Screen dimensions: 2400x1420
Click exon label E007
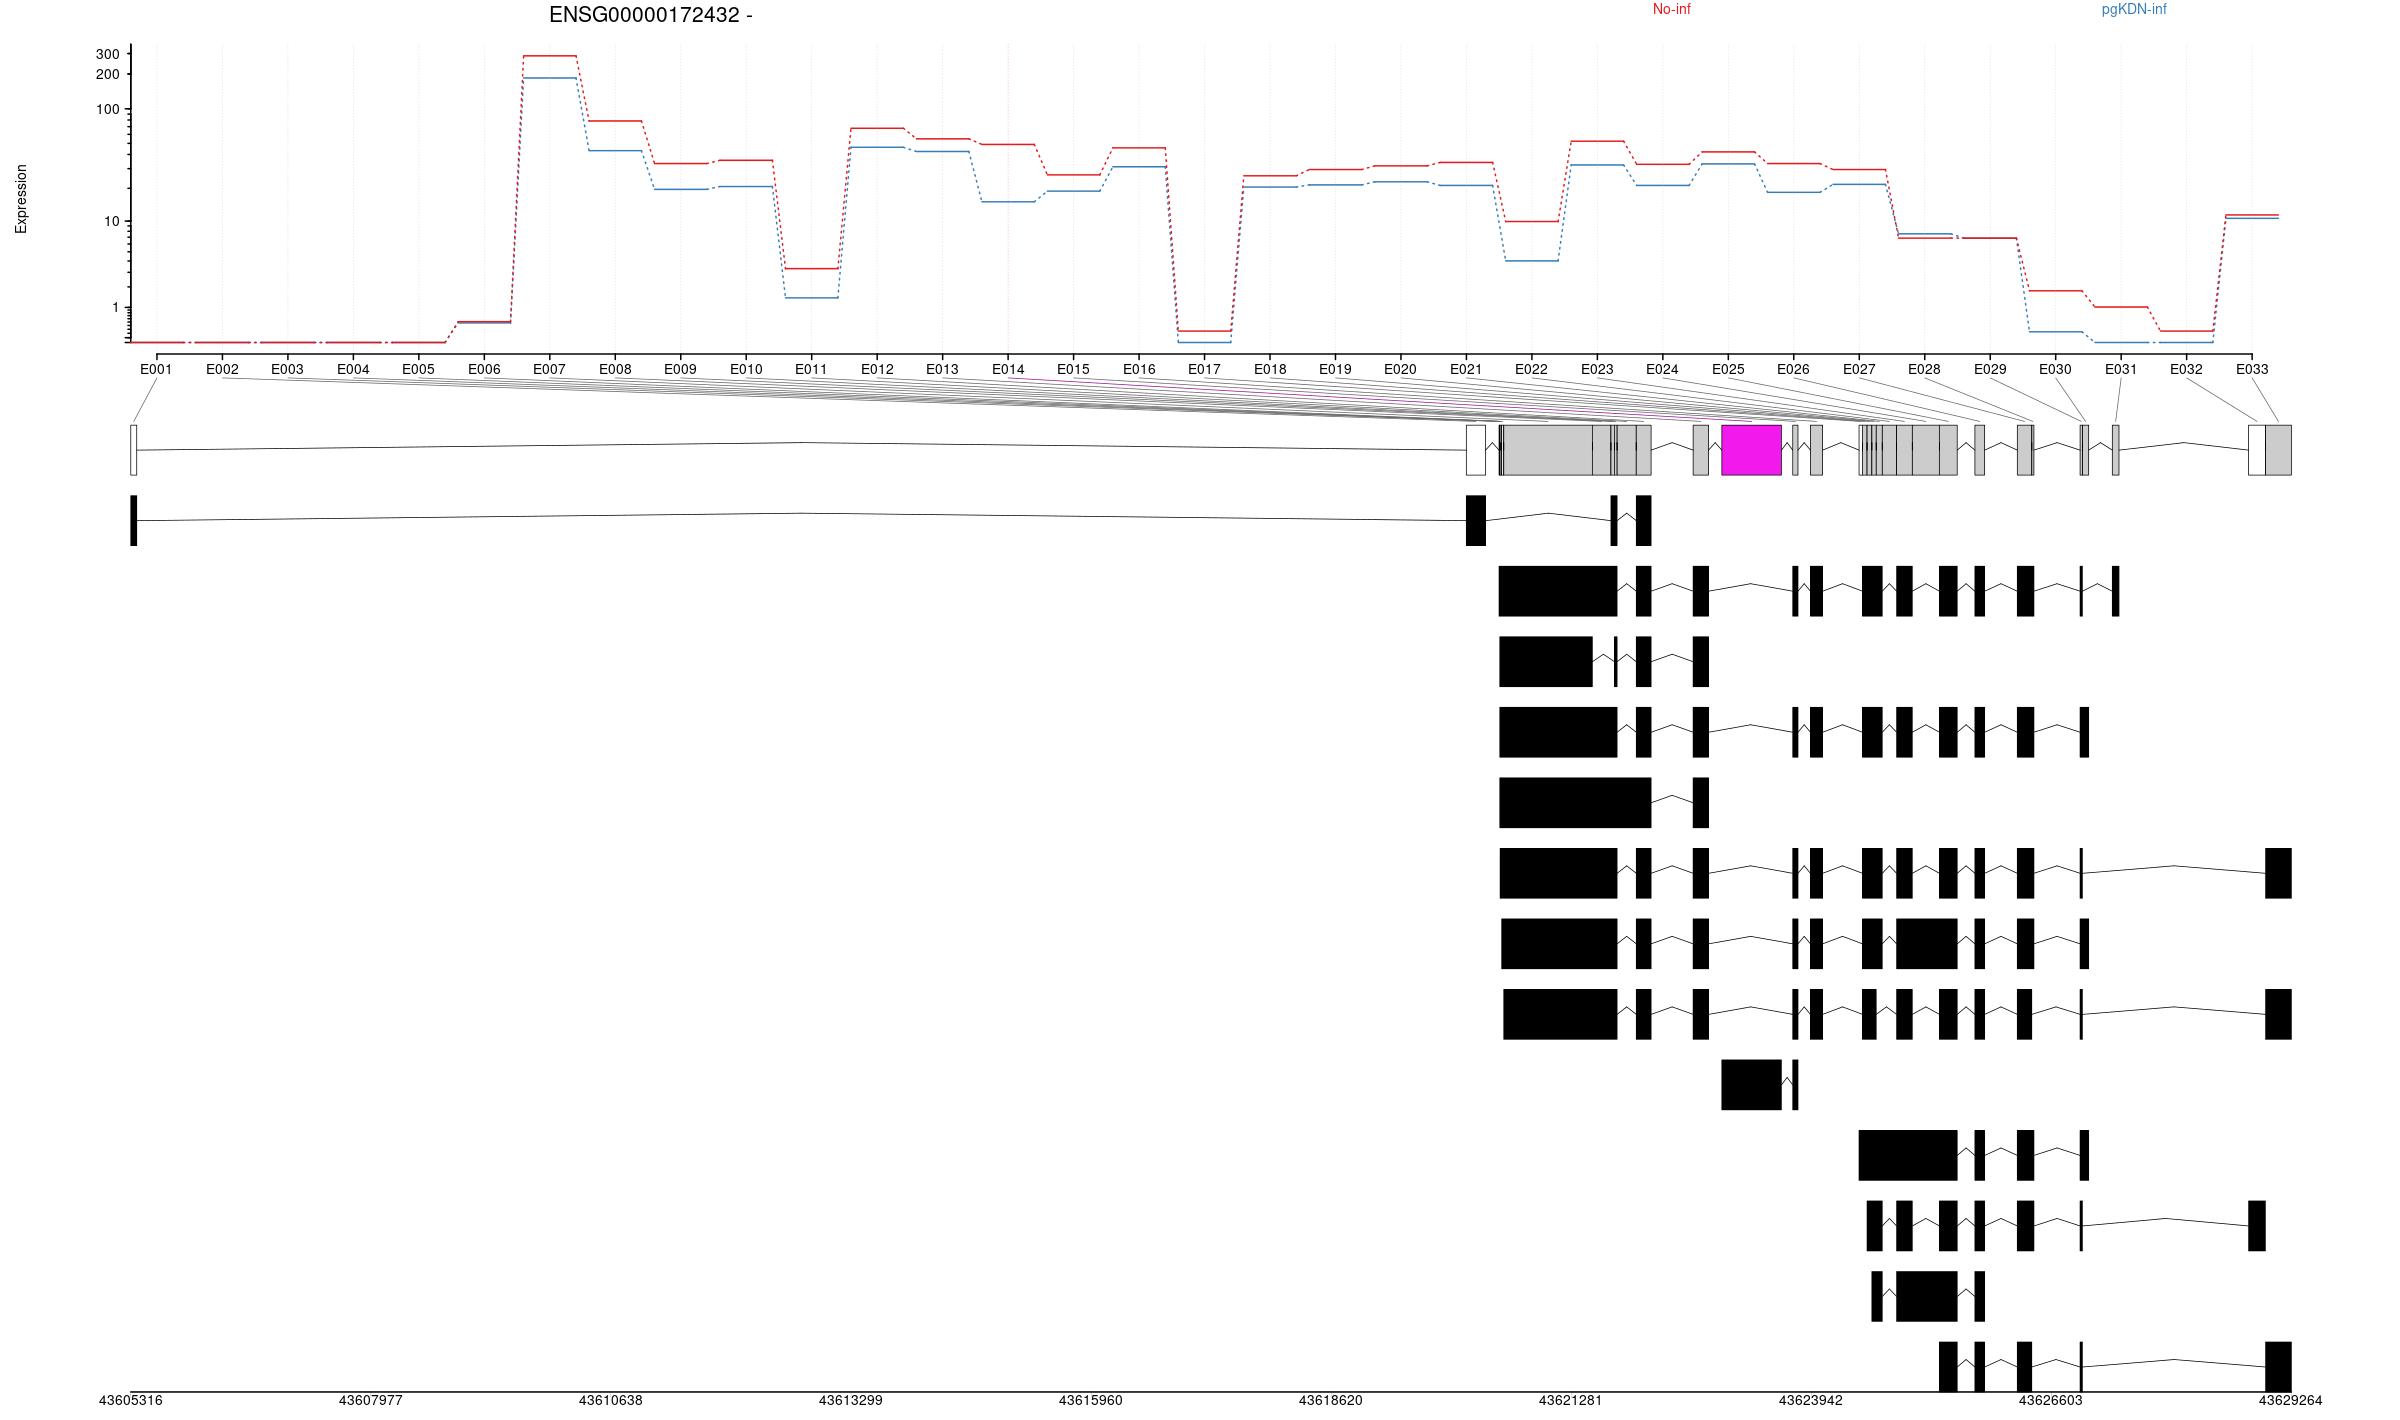coord(549,369)
